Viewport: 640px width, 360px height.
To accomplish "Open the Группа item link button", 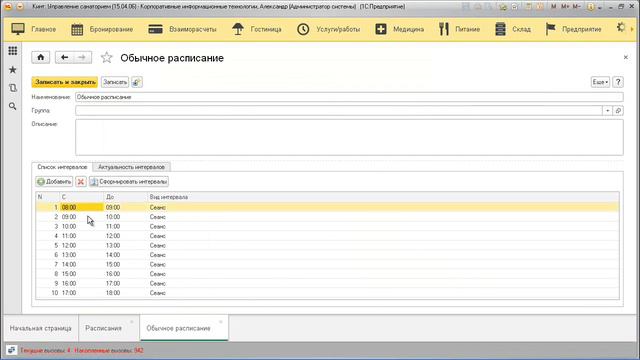I will tap(618, 111).
